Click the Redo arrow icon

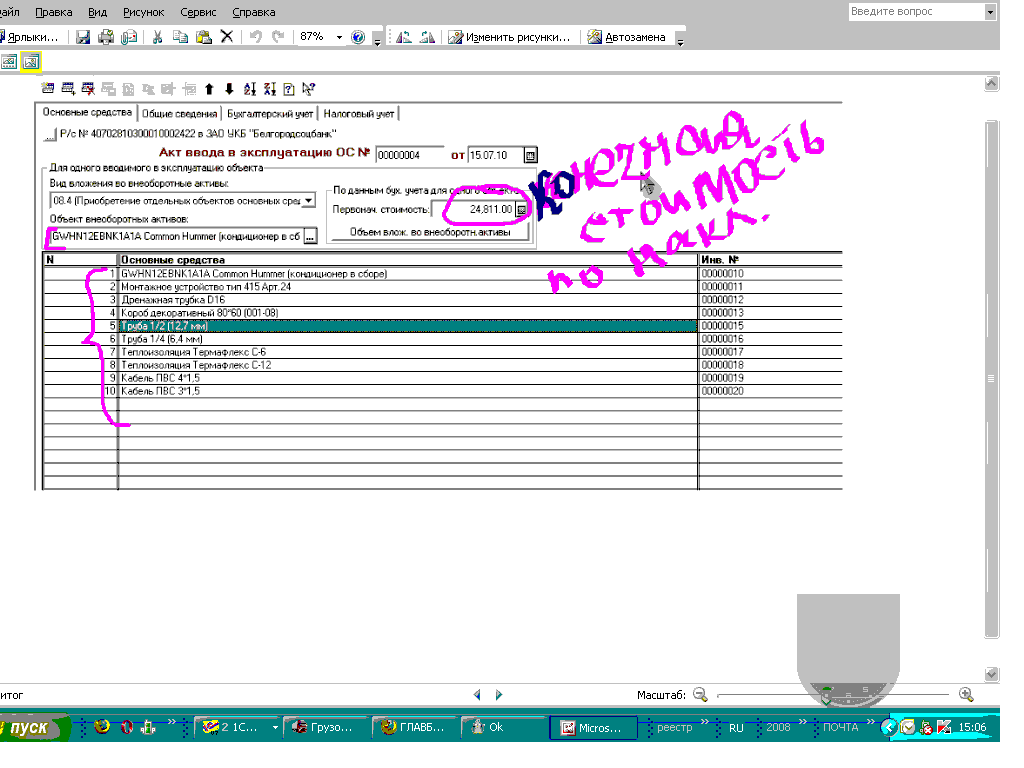[x=278, y=37]
